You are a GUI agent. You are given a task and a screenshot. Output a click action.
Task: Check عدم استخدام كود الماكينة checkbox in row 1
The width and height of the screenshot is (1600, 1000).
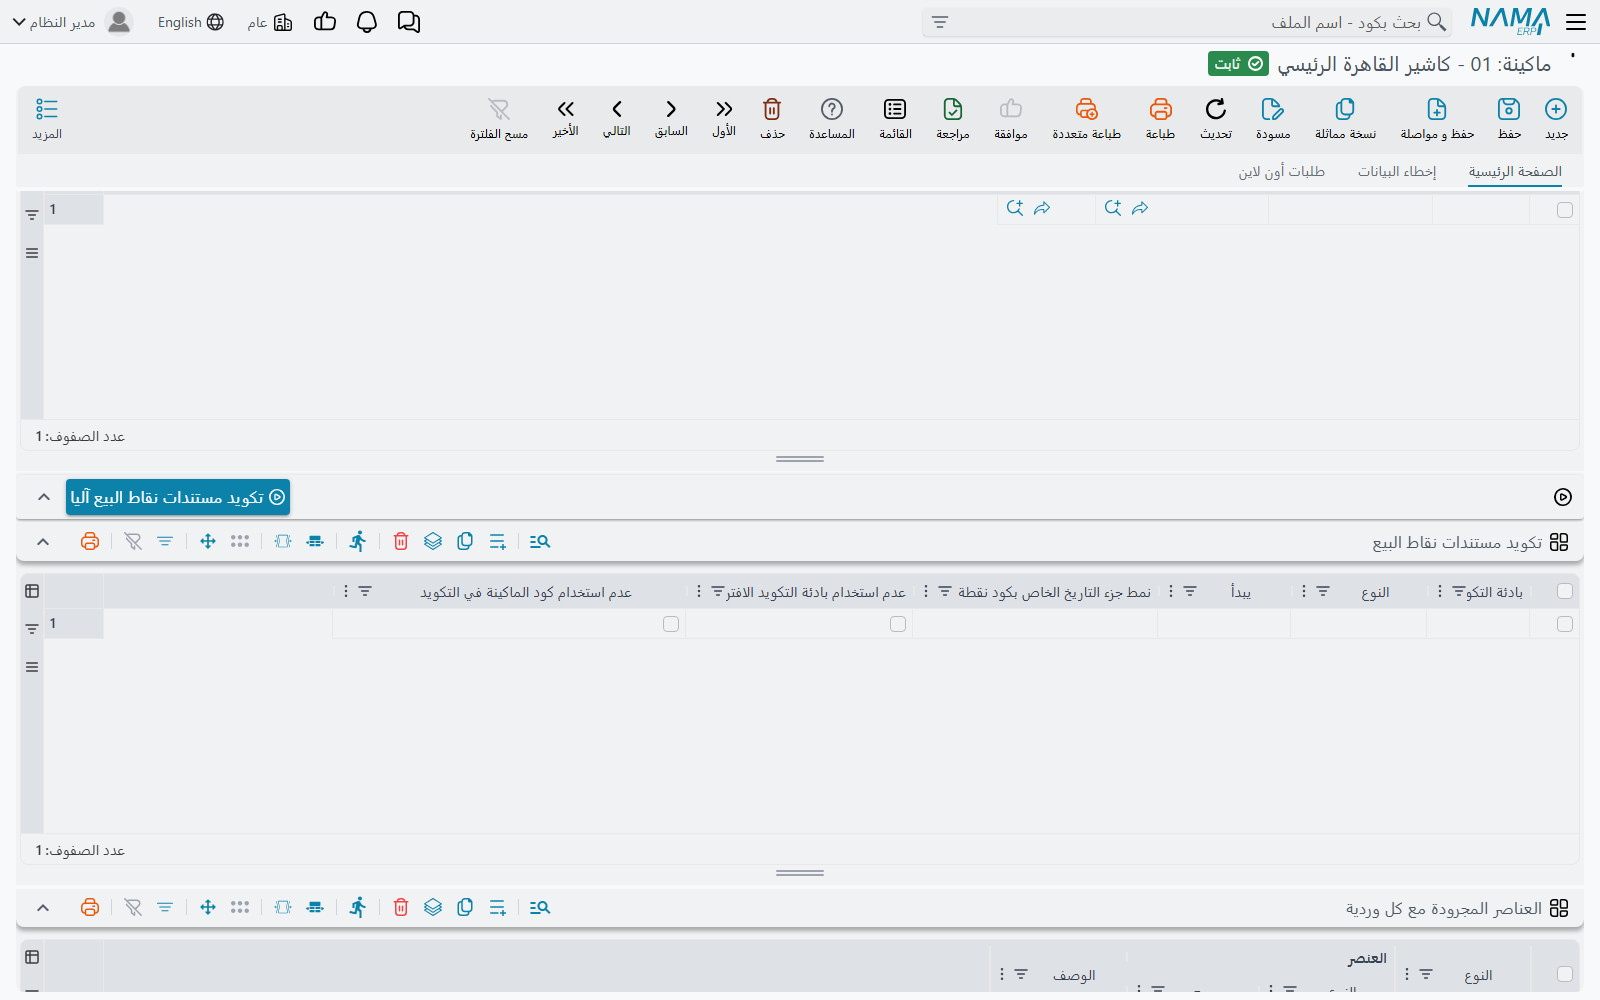[671, 624]
